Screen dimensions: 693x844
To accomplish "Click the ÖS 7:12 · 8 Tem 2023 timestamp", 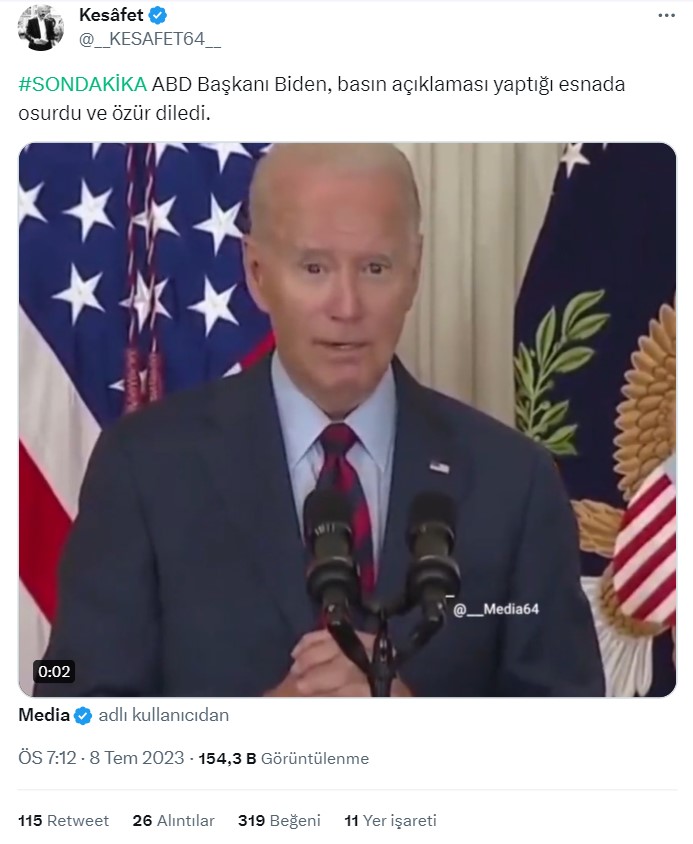I will [101, 758].
